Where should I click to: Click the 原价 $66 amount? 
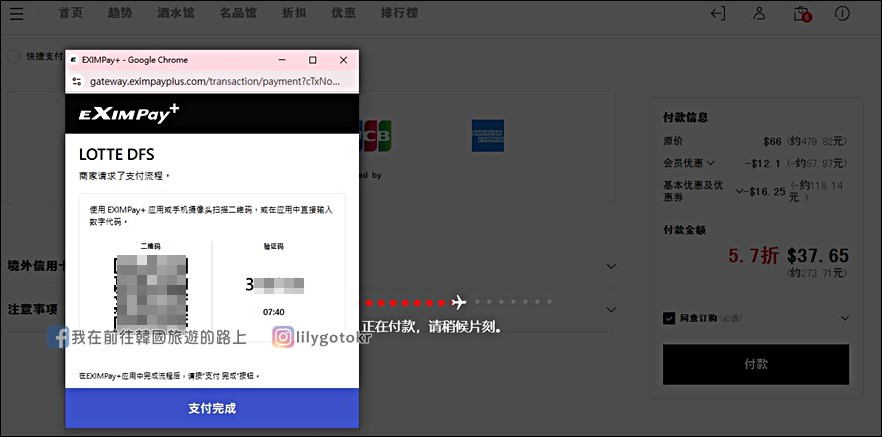click(x=772, y=141)
